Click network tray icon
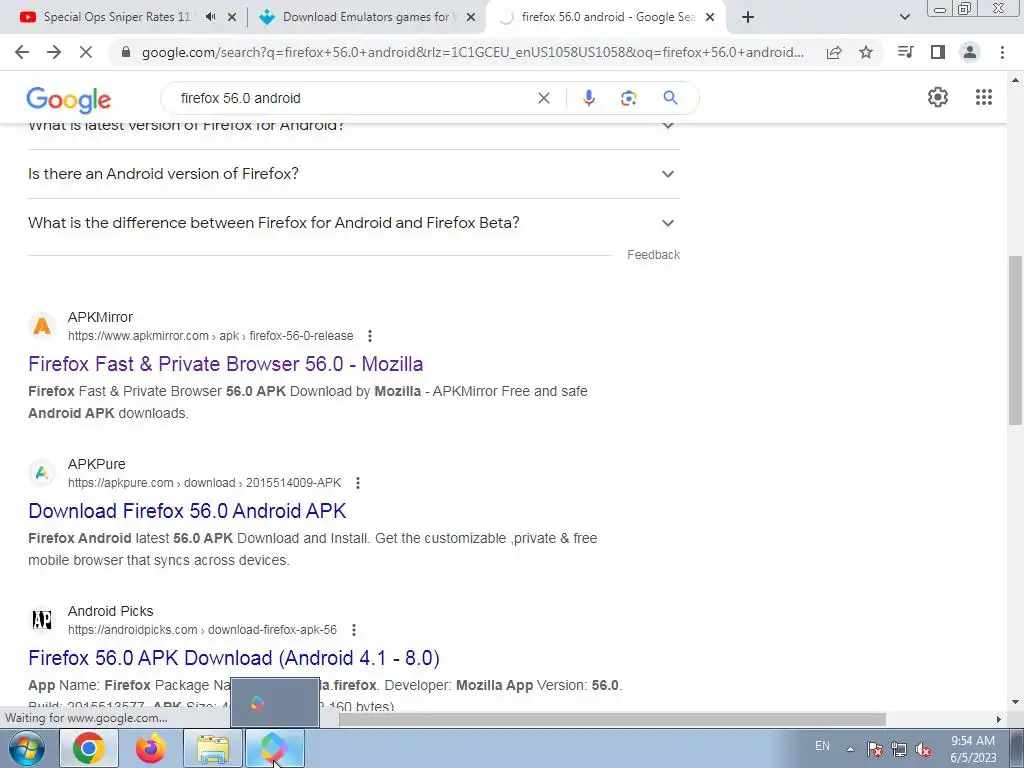This screenshot has width=1024, height=768. (899, 749)
